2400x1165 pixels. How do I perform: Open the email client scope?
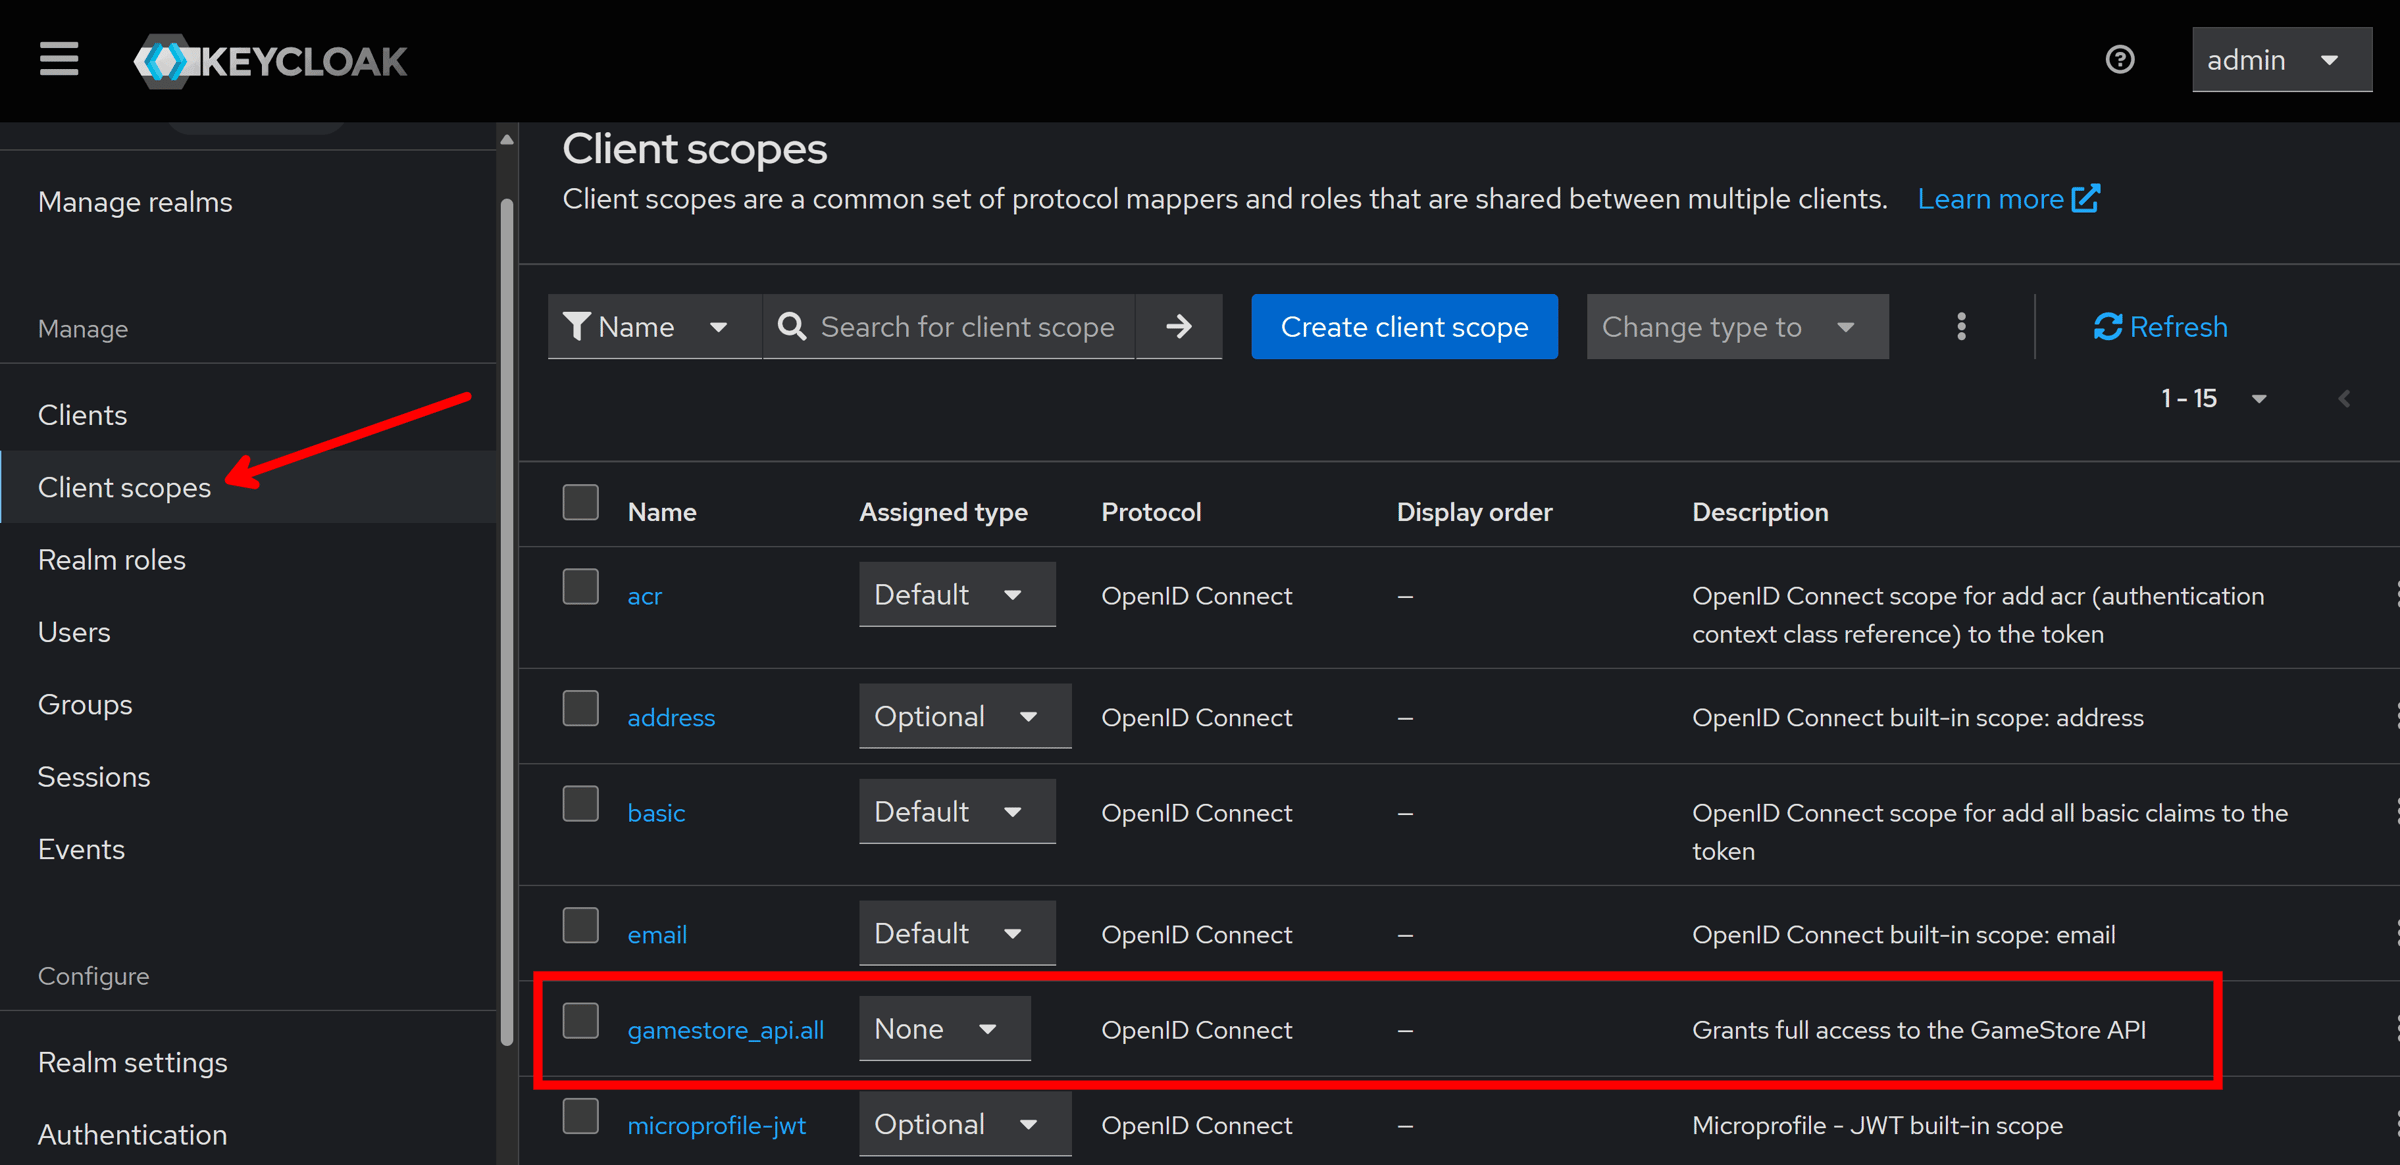coord(657,934)
